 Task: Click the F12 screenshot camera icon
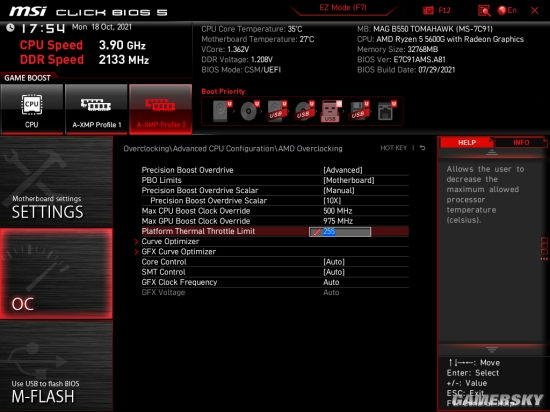point(428,11)
